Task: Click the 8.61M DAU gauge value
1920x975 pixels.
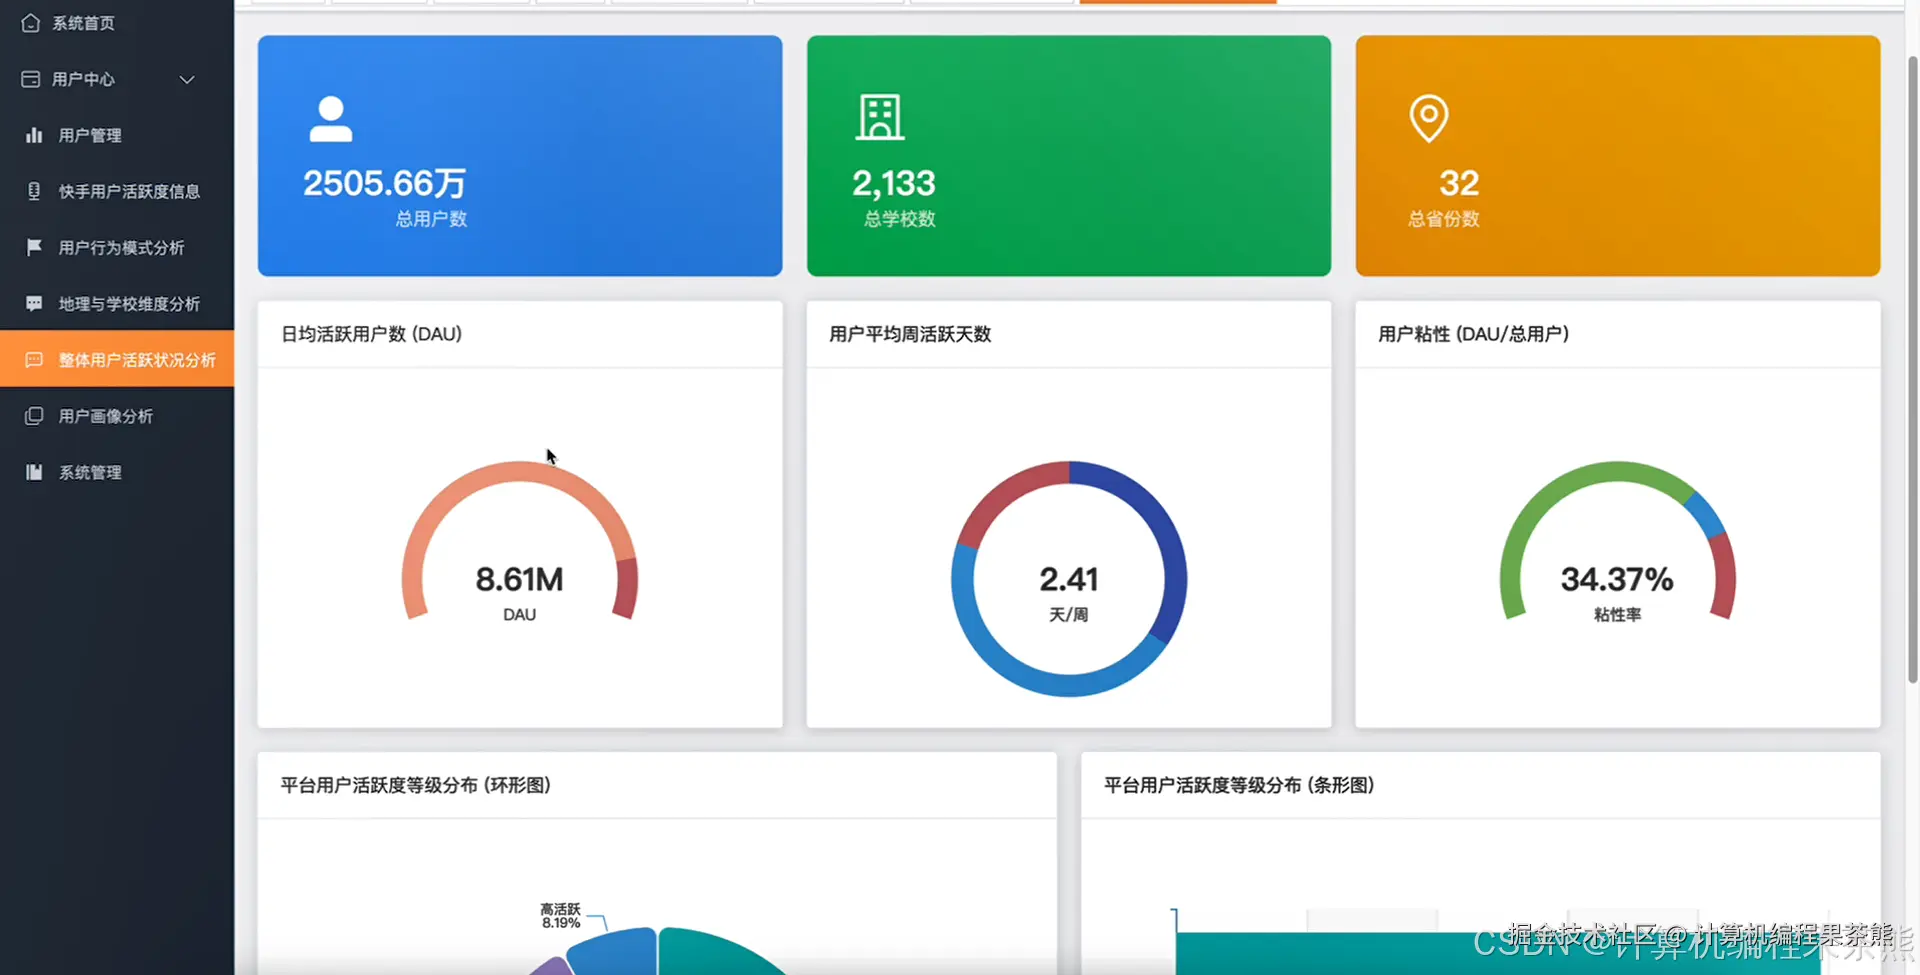Action: pyautogui.click(x=519, y=579)
